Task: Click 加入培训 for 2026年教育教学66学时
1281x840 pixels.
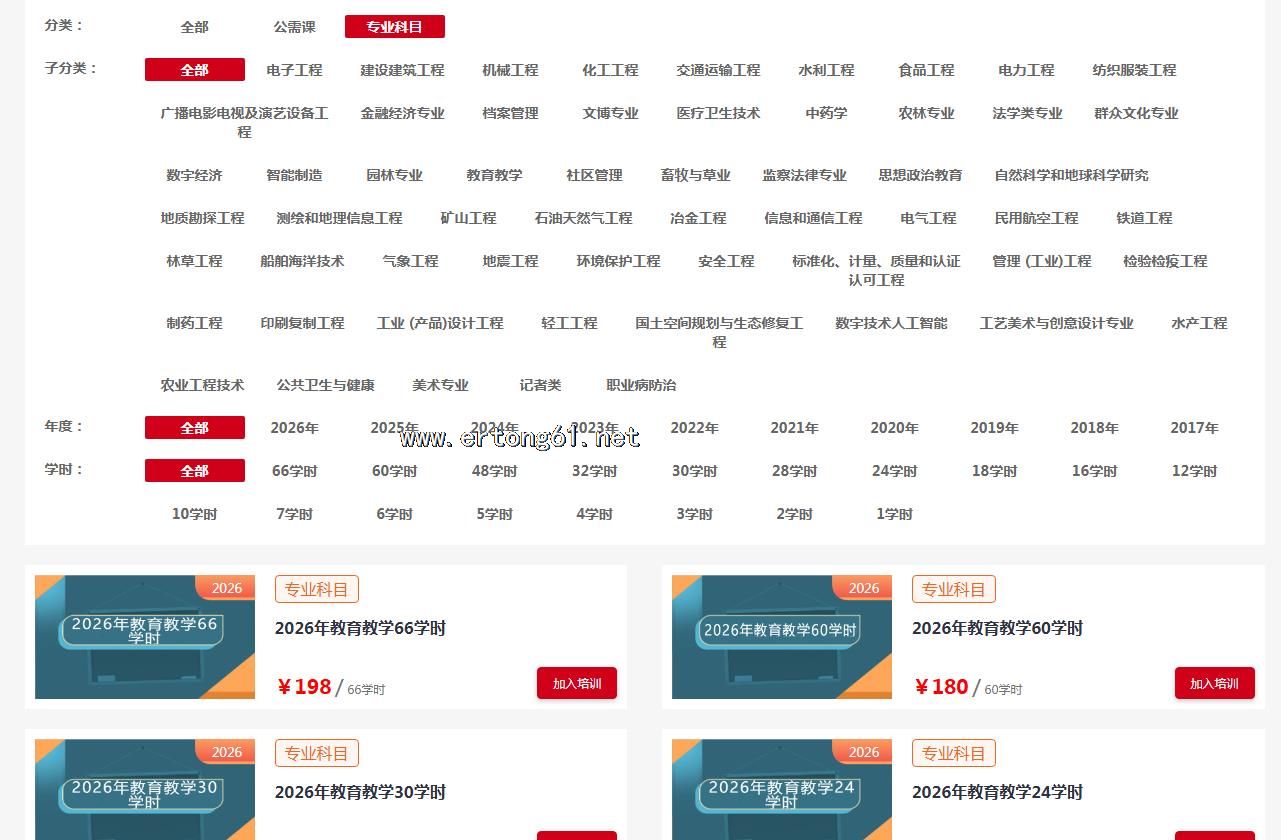Action: pos(576,683)
